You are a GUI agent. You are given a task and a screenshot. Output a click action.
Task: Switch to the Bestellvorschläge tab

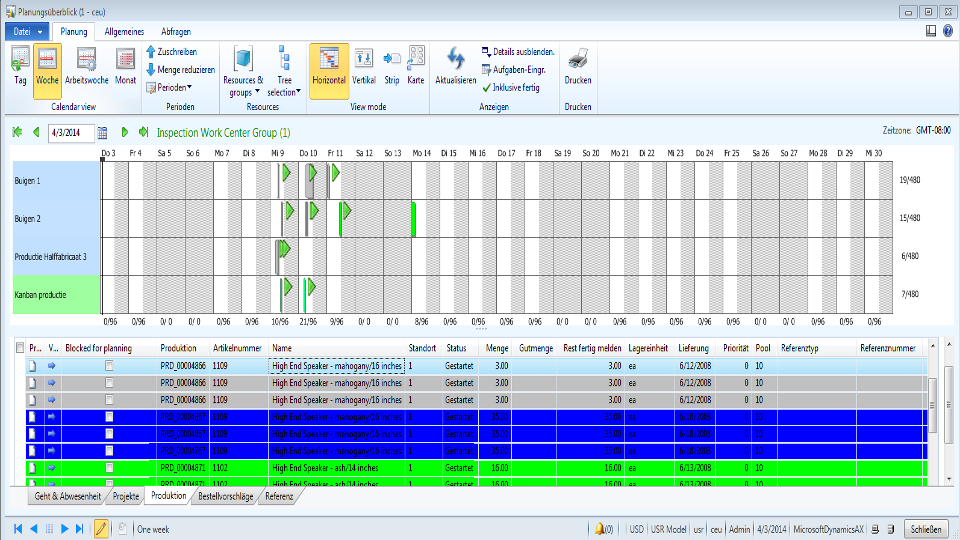pos(225,496)
